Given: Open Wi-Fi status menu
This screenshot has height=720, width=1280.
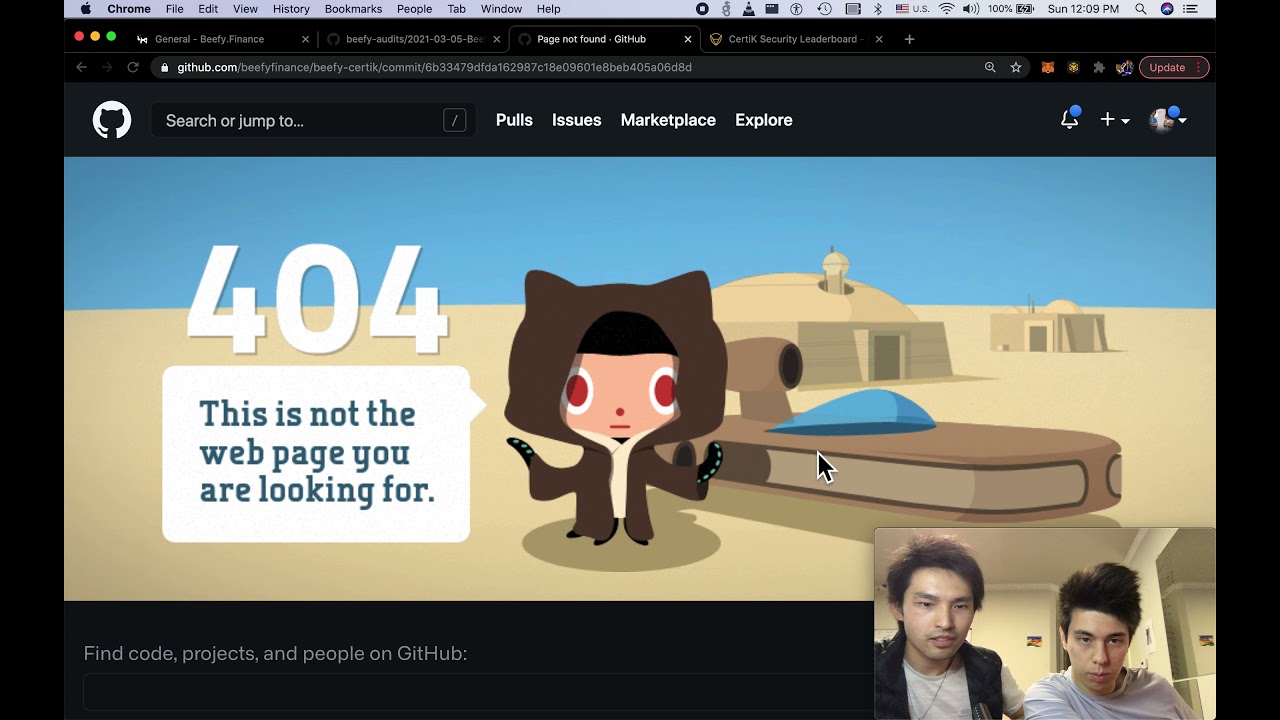Looking at the screenshot, I should pyautogui.click(x=946, y=9).
